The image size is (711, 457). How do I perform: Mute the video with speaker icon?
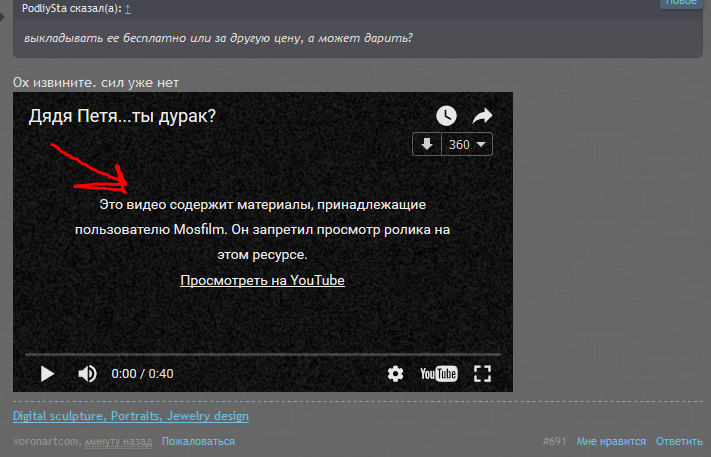[x=88, y=374]
